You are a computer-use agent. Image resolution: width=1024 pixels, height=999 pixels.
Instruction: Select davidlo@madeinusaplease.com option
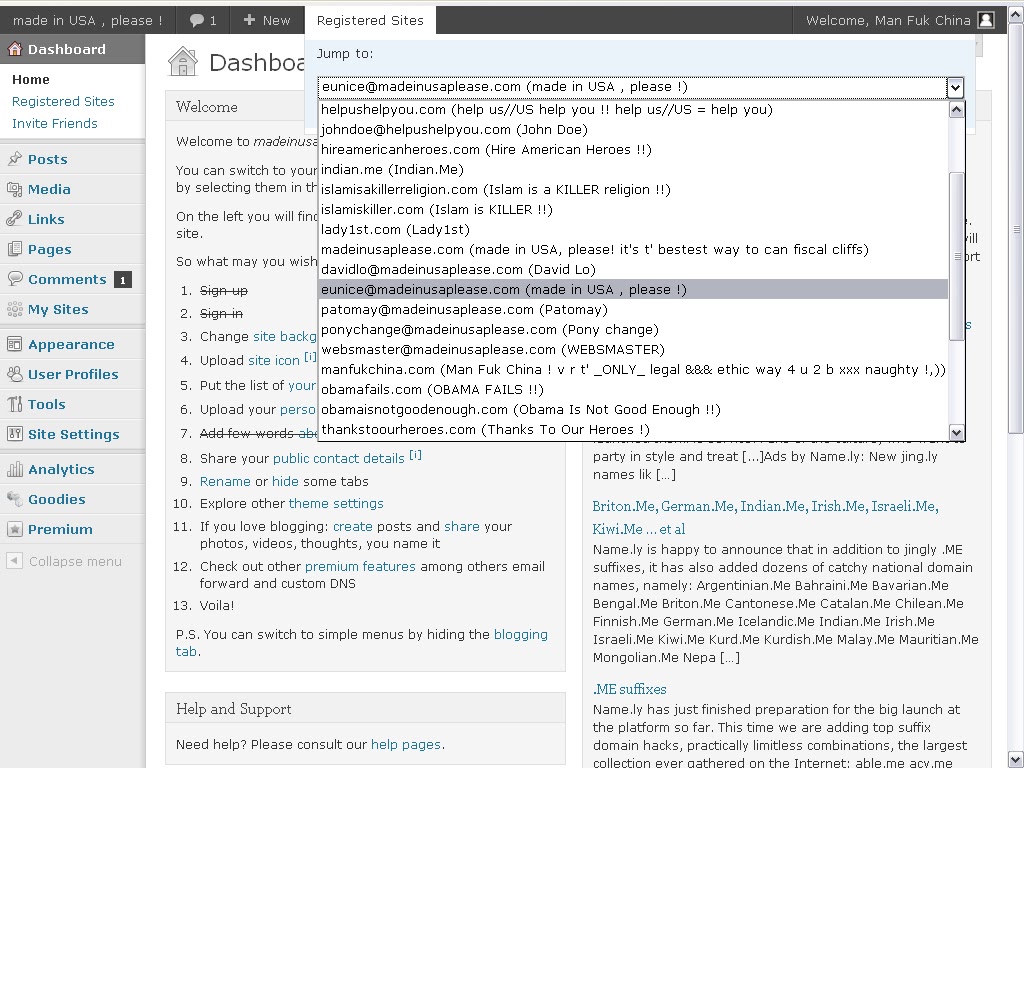coord(633,270)
